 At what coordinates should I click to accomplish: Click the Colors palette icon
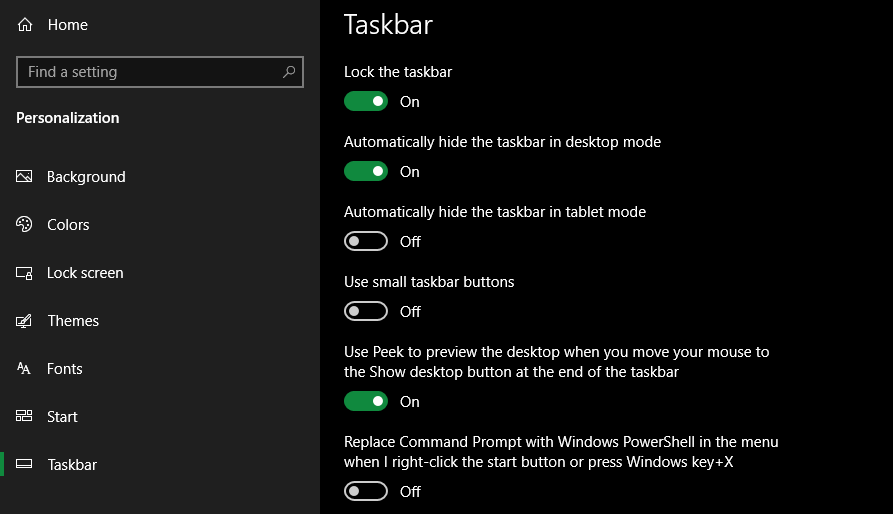(x=25, y=225)
